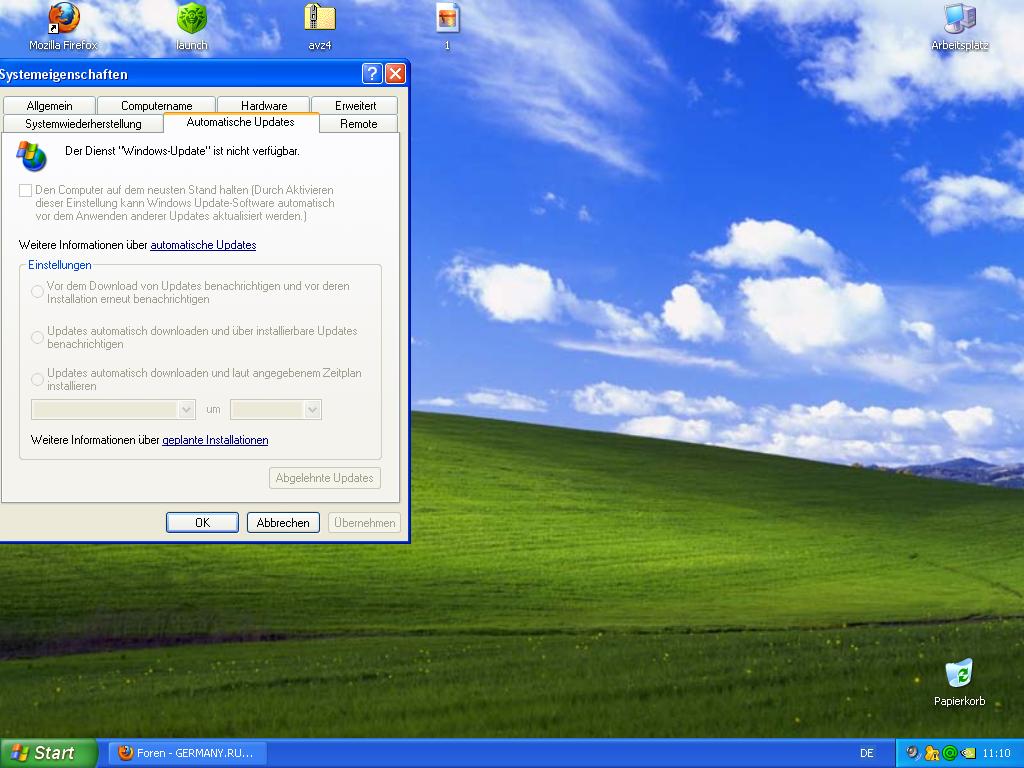The width and height of the screenshot is (1024, 768).
Task: Select 'über installierbare Updates benachrichtigen' radio option
Action: [x=38, y=337]
